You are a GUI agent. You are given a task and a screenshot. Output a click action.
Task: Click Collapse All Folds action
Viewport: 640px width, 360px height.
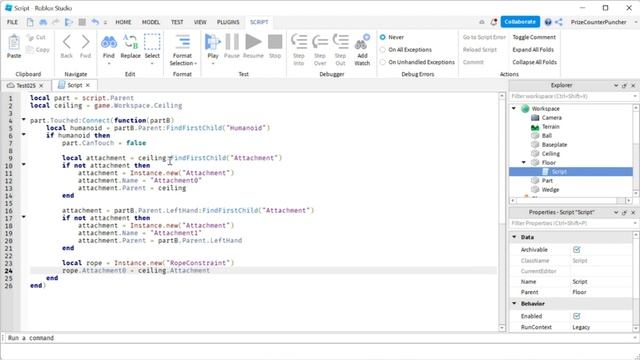click(534, 62)
